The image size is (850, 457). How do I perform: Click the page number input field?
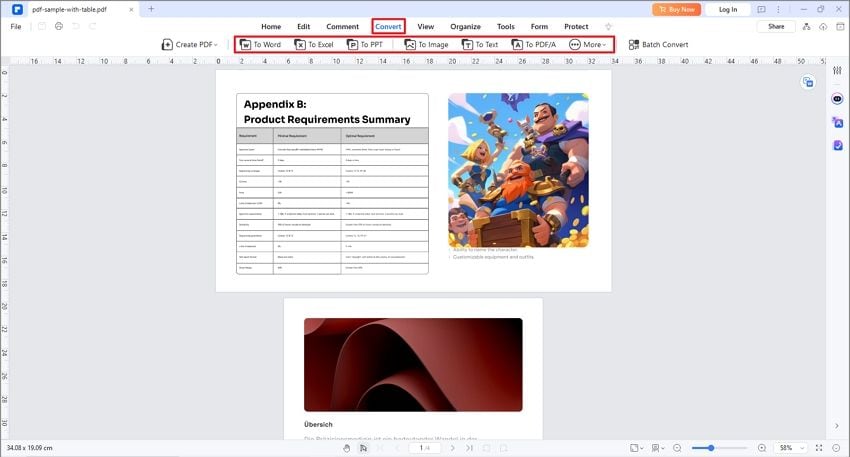click(x=424, y=448)
